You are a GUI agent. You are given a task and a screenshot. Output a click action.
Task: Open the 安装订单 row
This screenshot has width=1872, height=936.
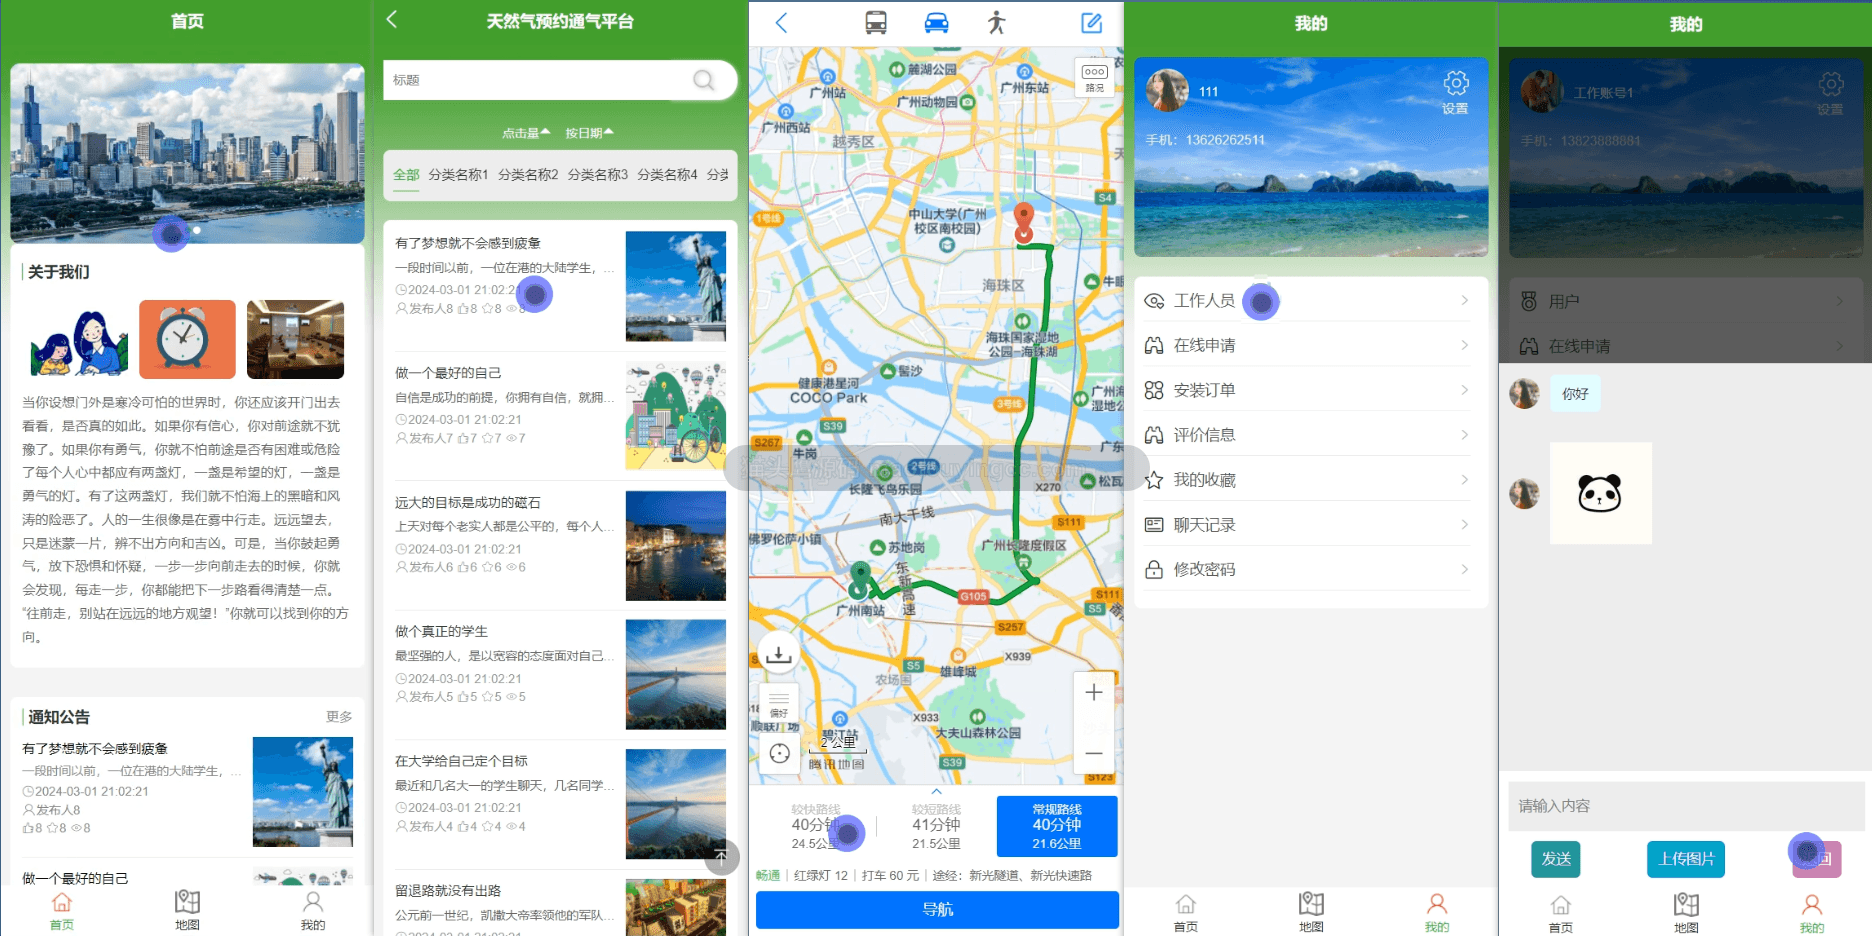1311,390
